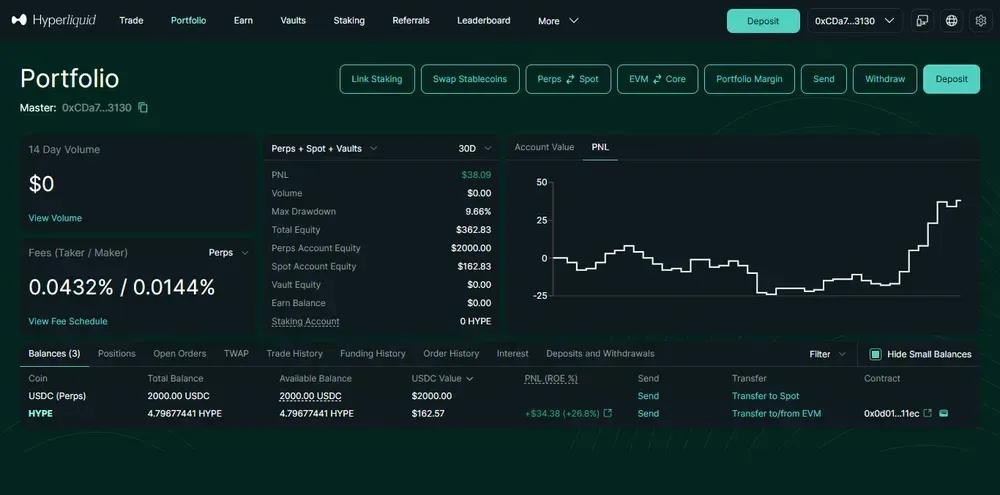Click Transfer to Spot link

tap(765, 396)
